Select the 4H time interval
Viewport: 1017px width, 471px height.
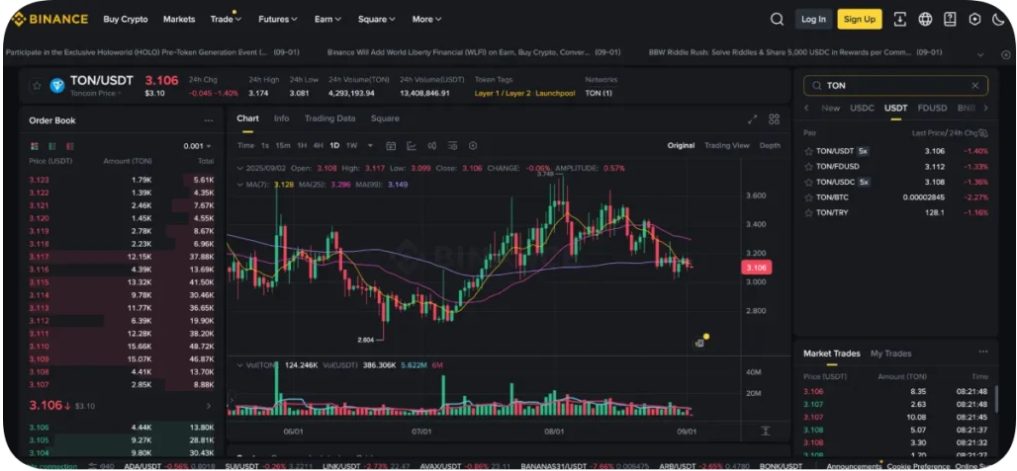point(318,145)
